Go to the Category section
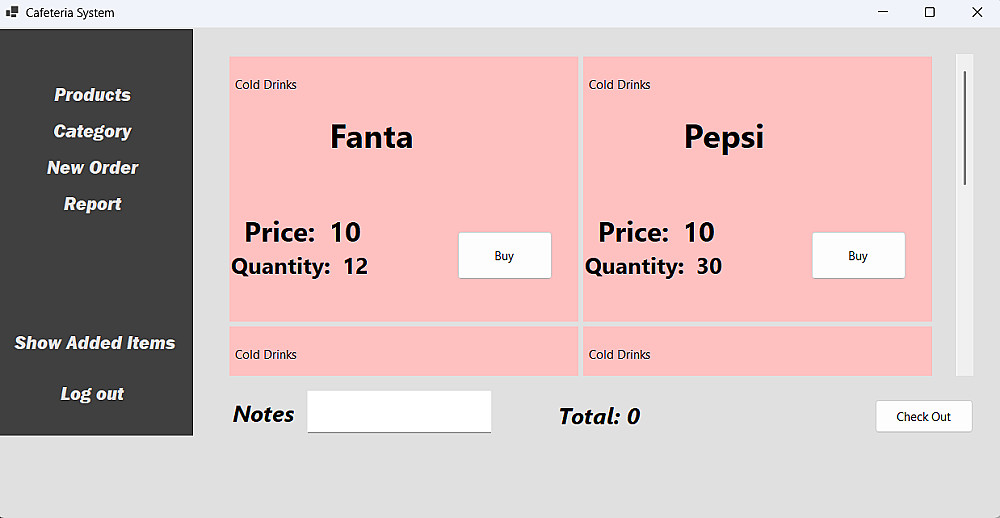 (x=92, y=131)
